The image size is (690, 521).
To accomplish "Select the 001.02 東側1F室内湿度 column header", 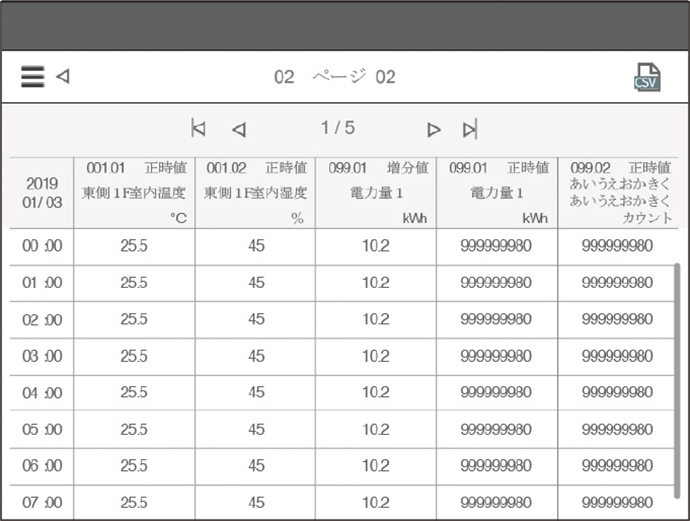I will coord(255,193).
